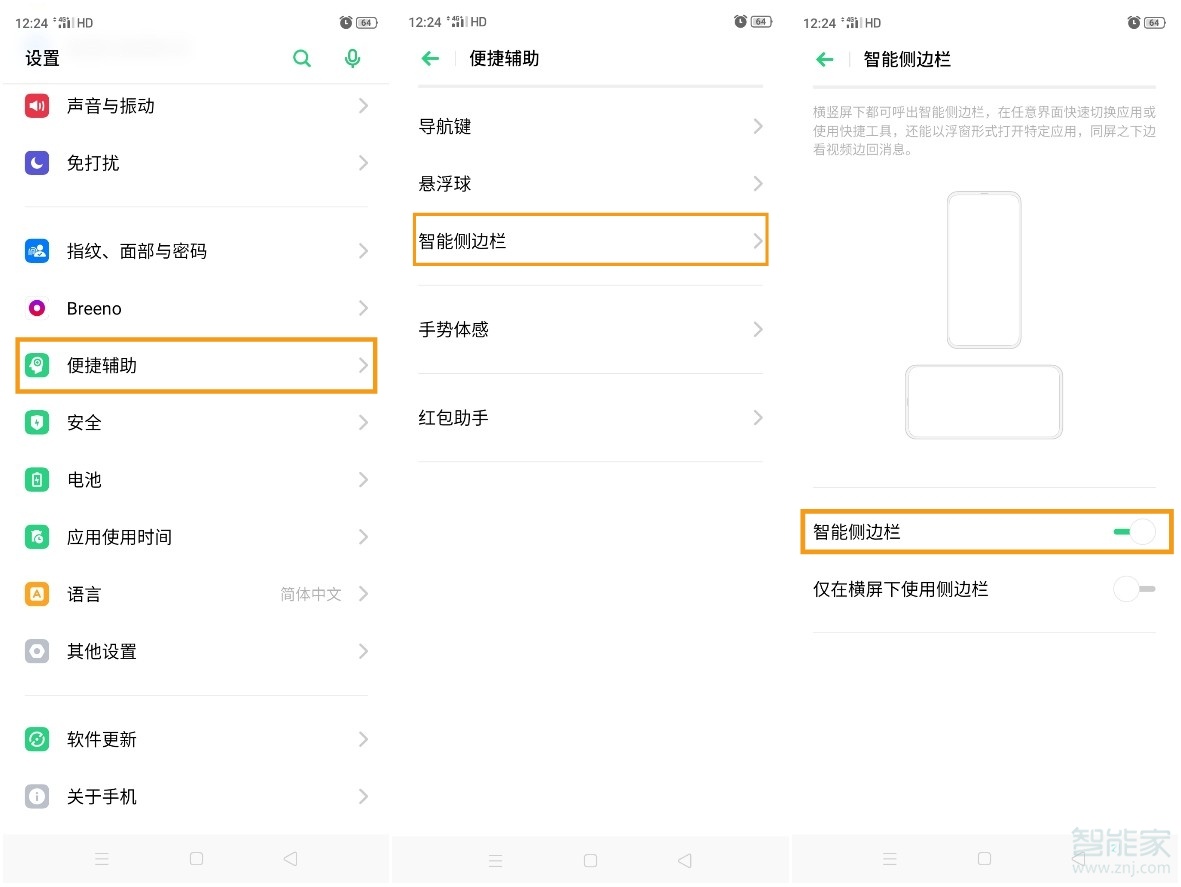Tap back triangle key on 便捷辅助 screen
This screenshot has width=1181, height=887.
[685, 860]
